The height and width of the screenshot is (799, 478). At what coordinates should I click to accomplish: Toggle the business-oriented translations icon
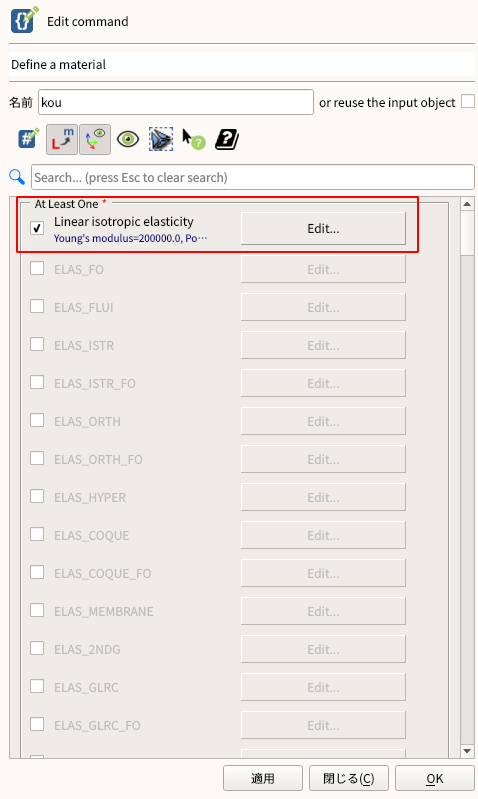pyautogui.click(x=62, y=139)
